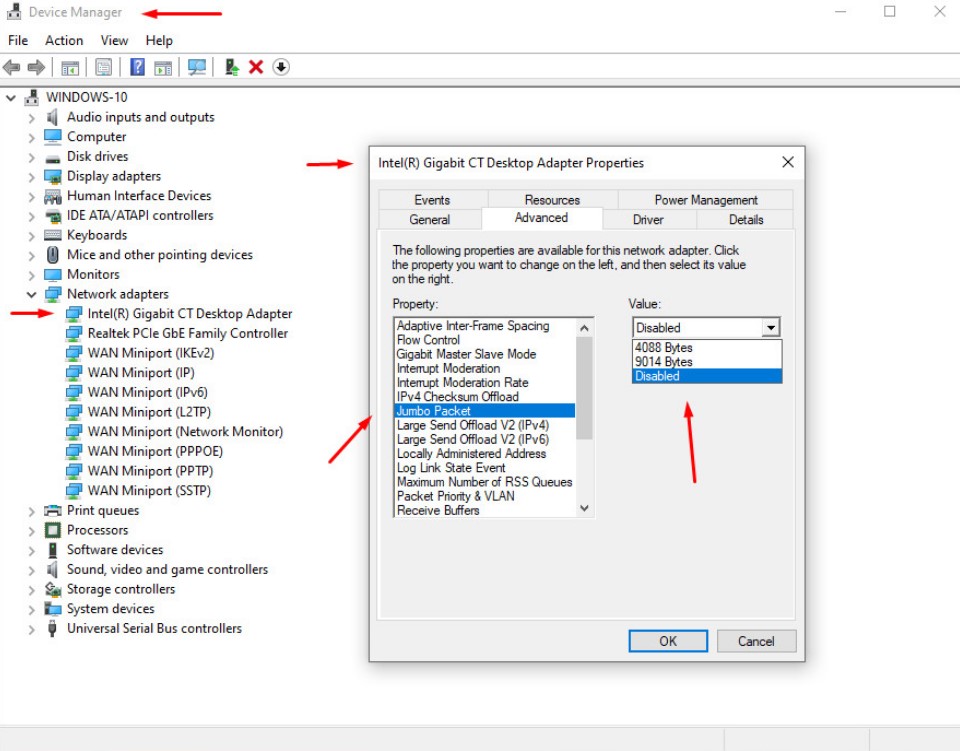
Task: Switch to the Resources tab
Action: point(552,200)
